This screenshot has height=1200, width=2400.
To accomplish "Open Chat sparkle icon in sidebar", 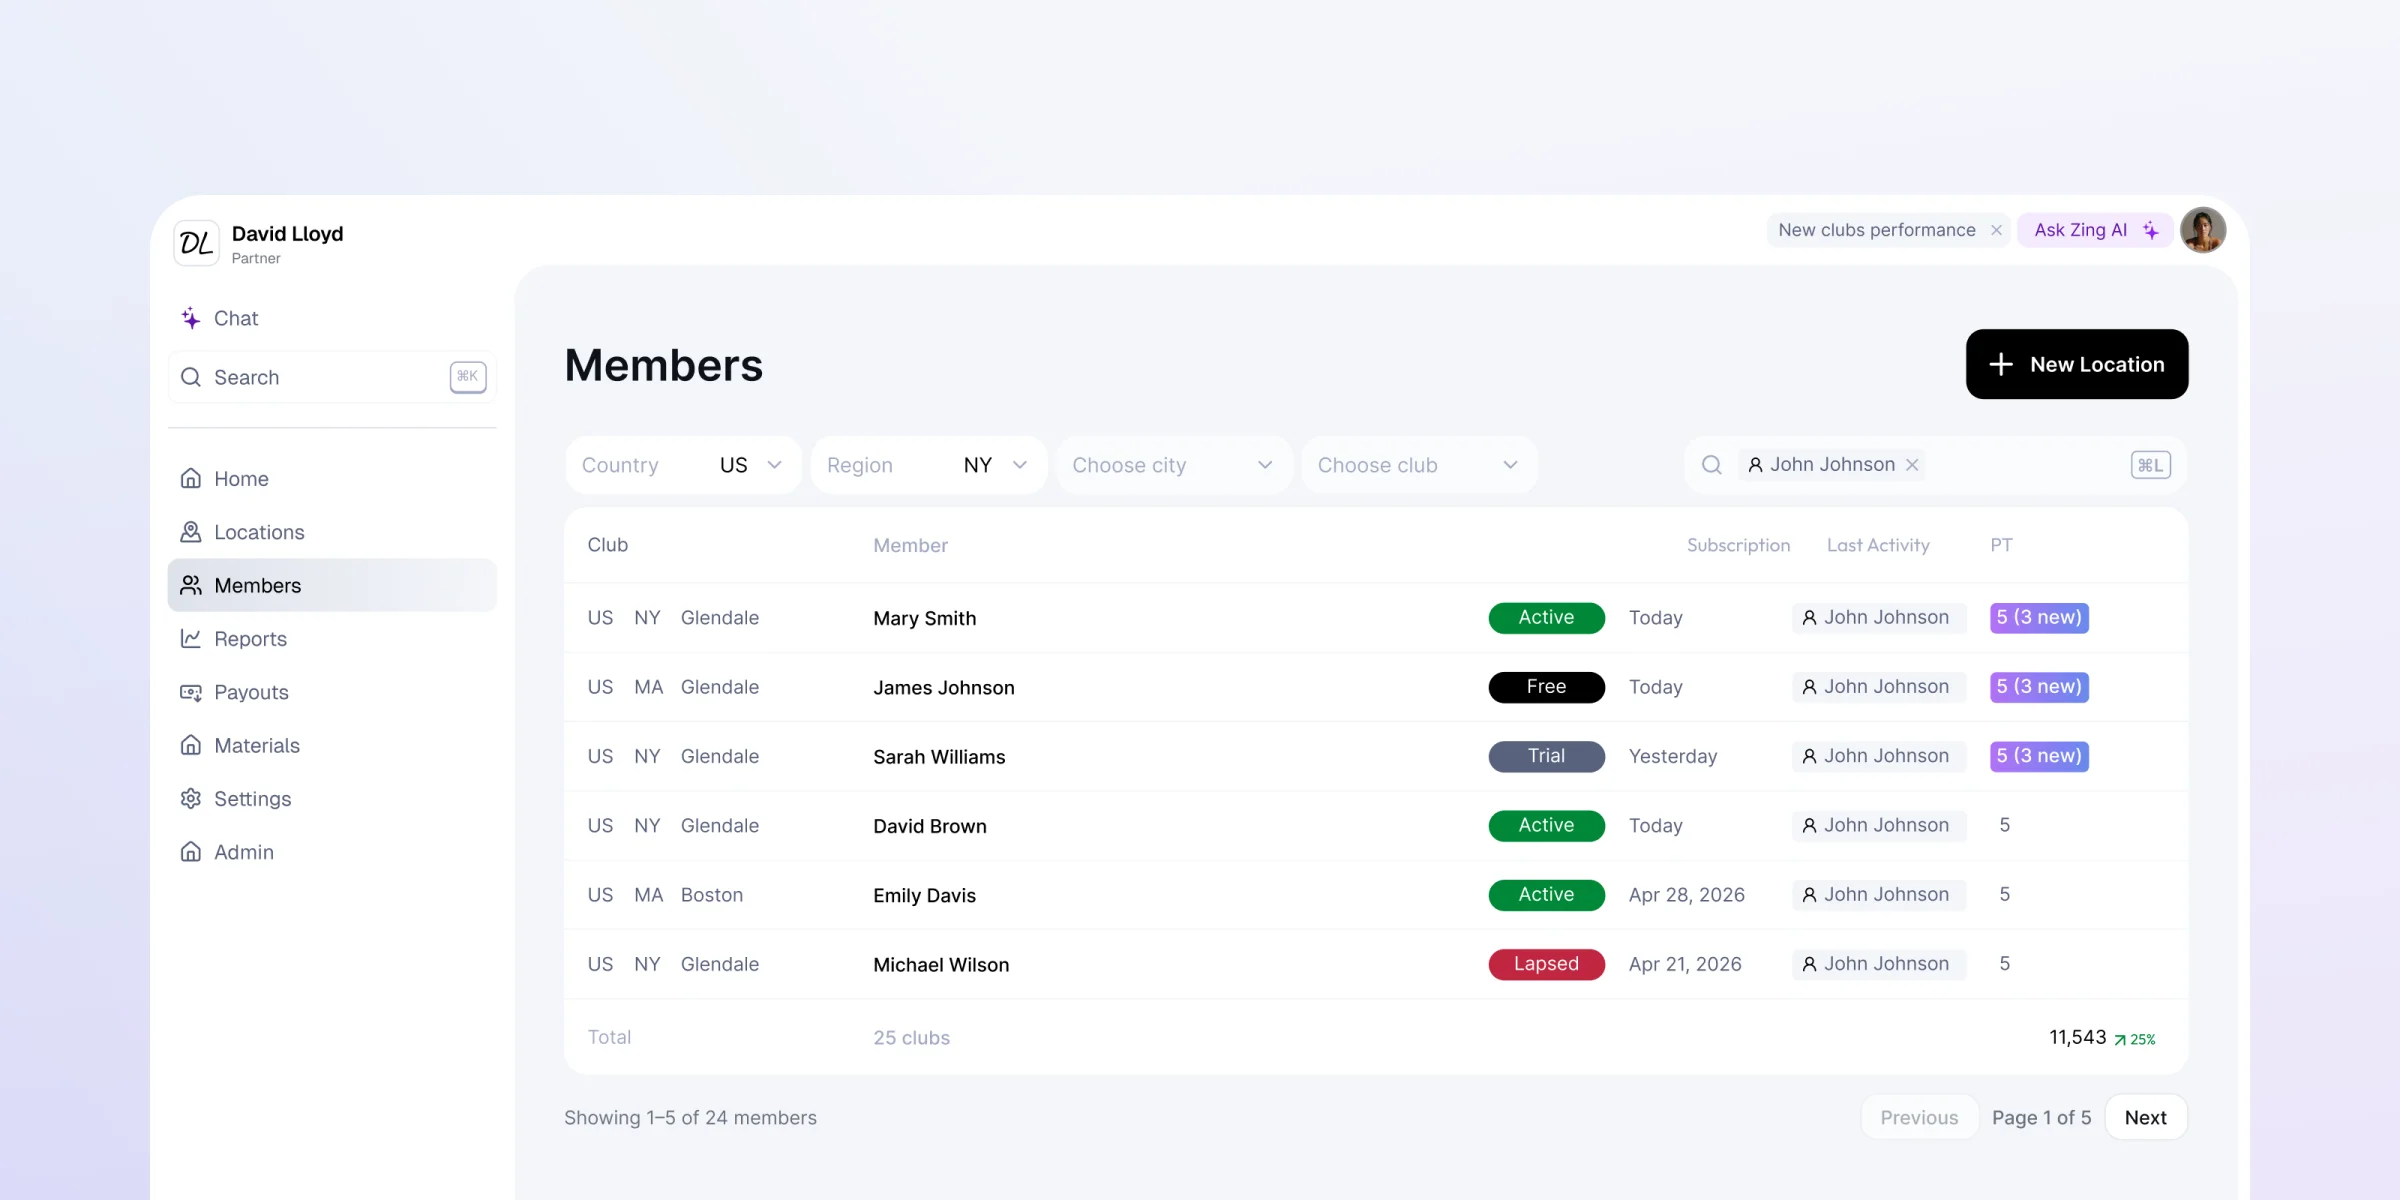I will 190,318.
